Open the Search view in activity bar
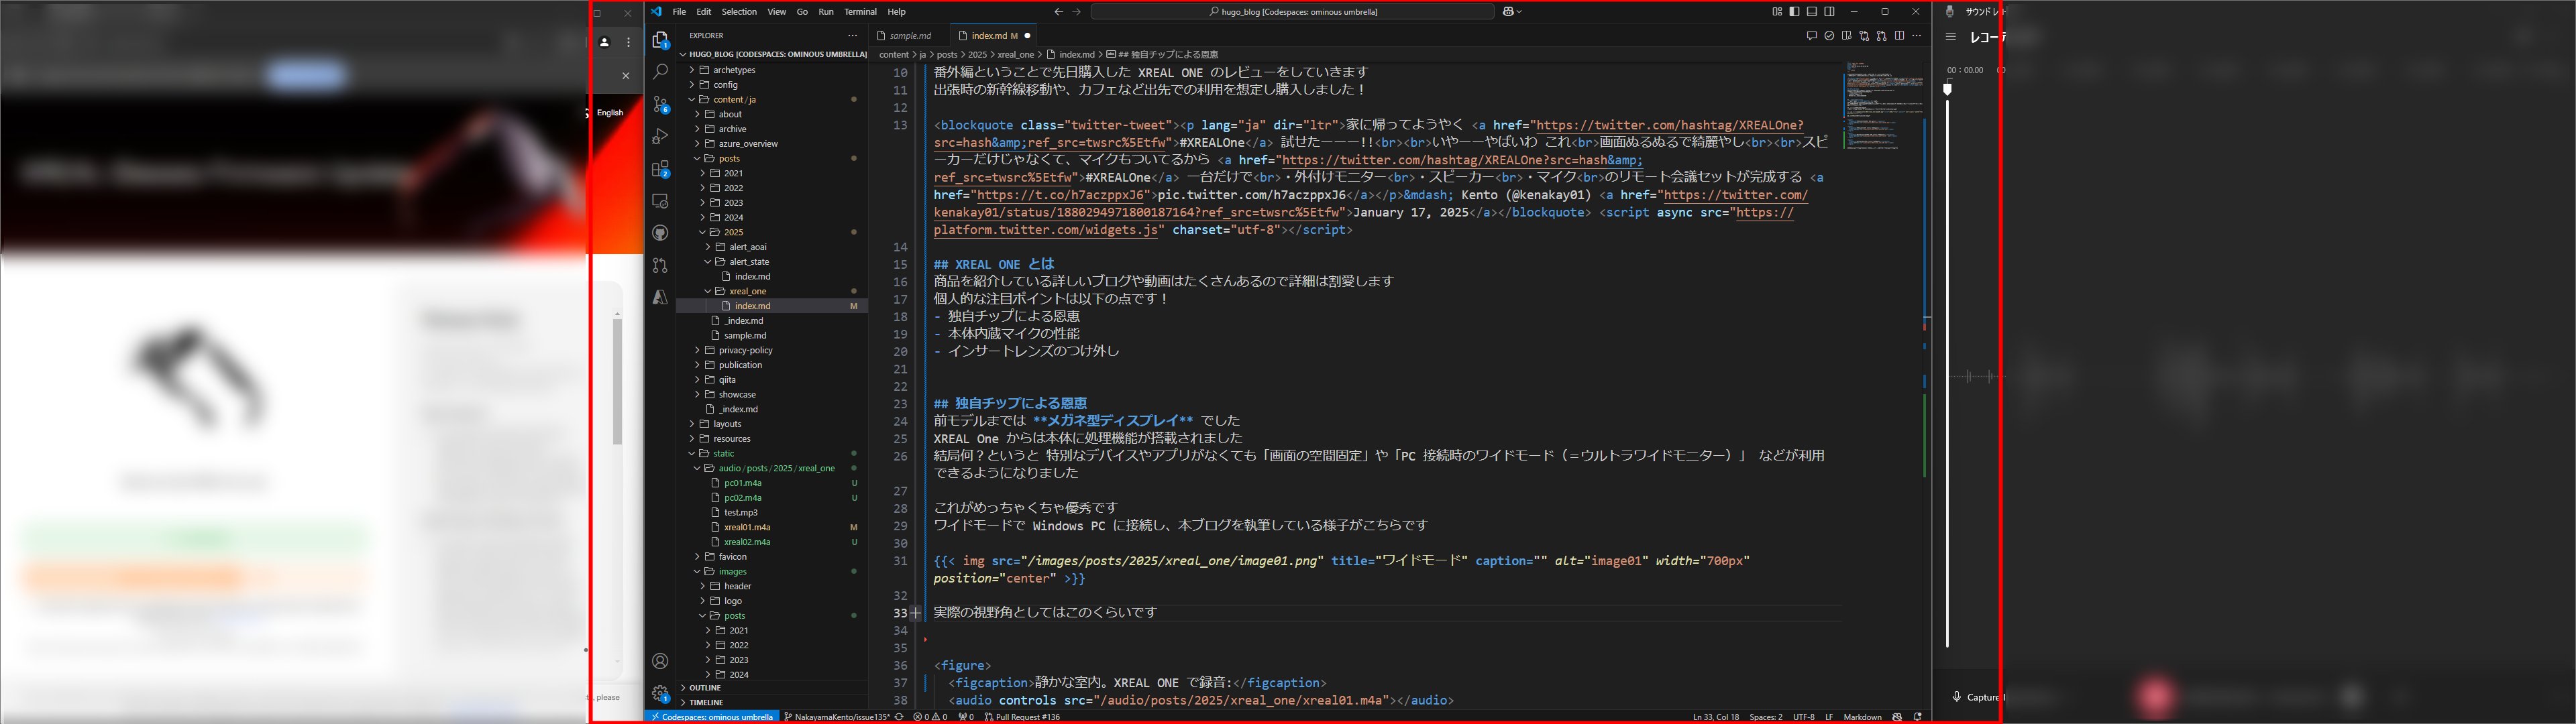Viewport: 2576px width, 724px height. 660,72
